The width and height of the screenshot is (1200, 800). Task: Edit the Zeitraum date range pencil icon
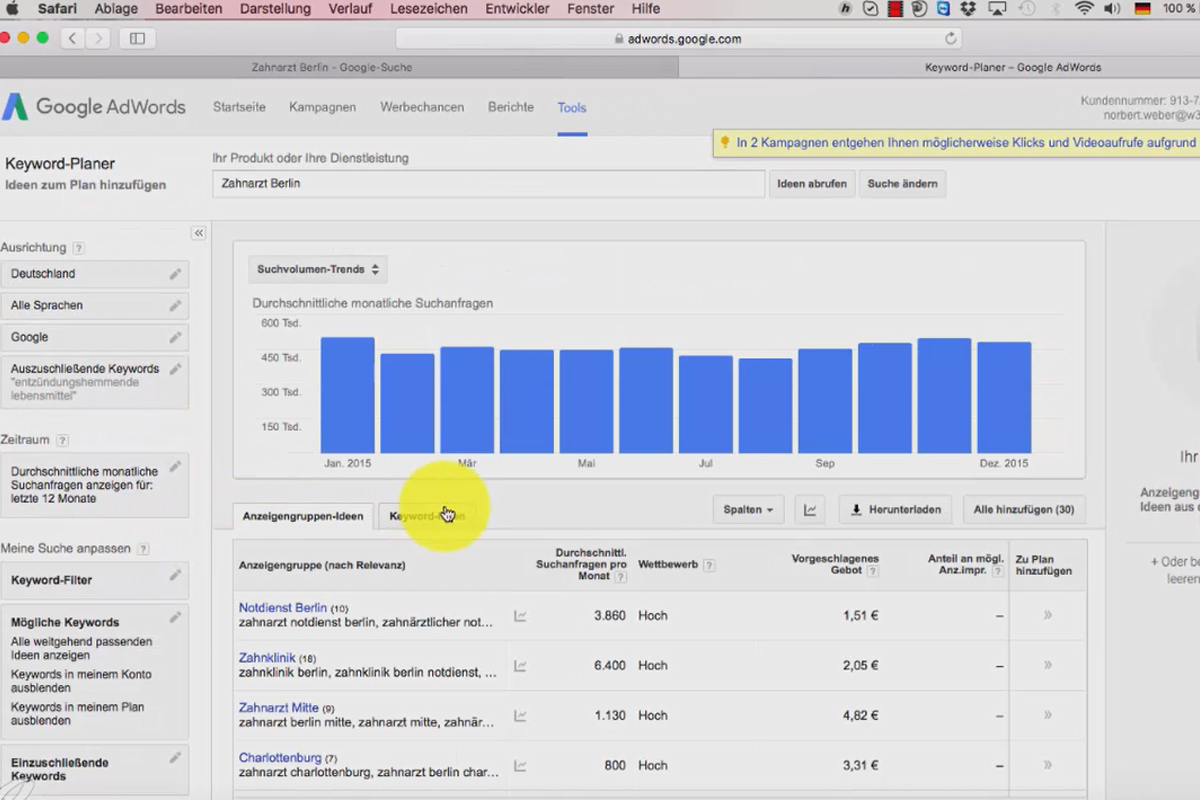point(176,466)
